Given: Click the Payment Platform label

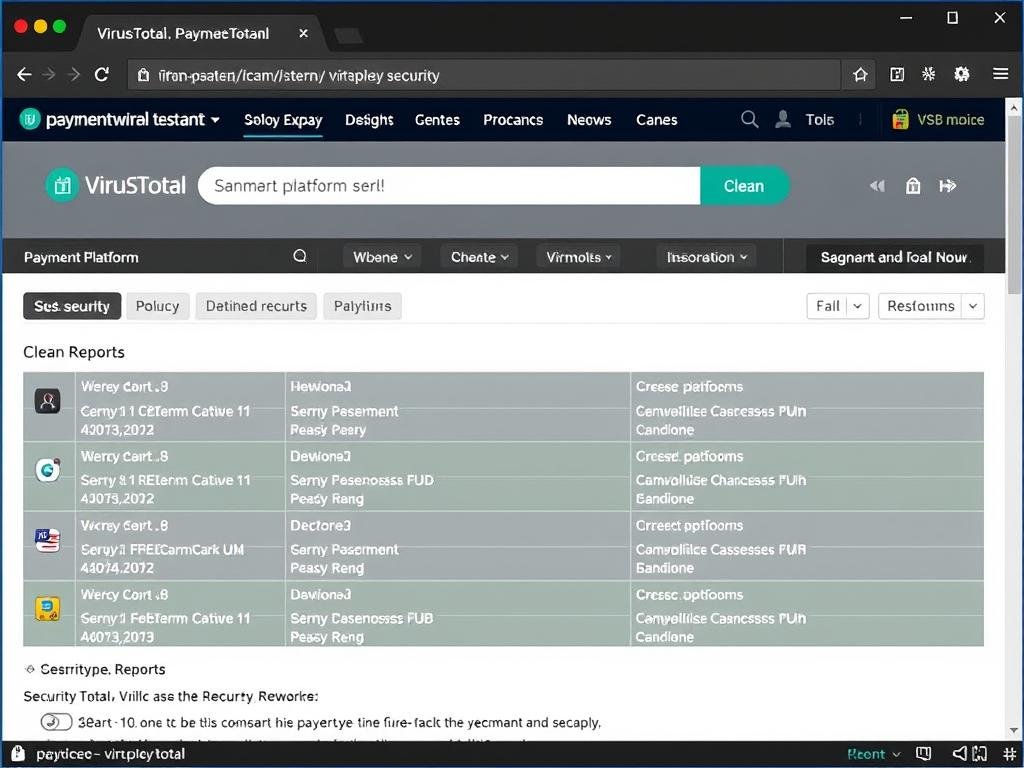Looking at the screenshot, I should tap(81, 257).
